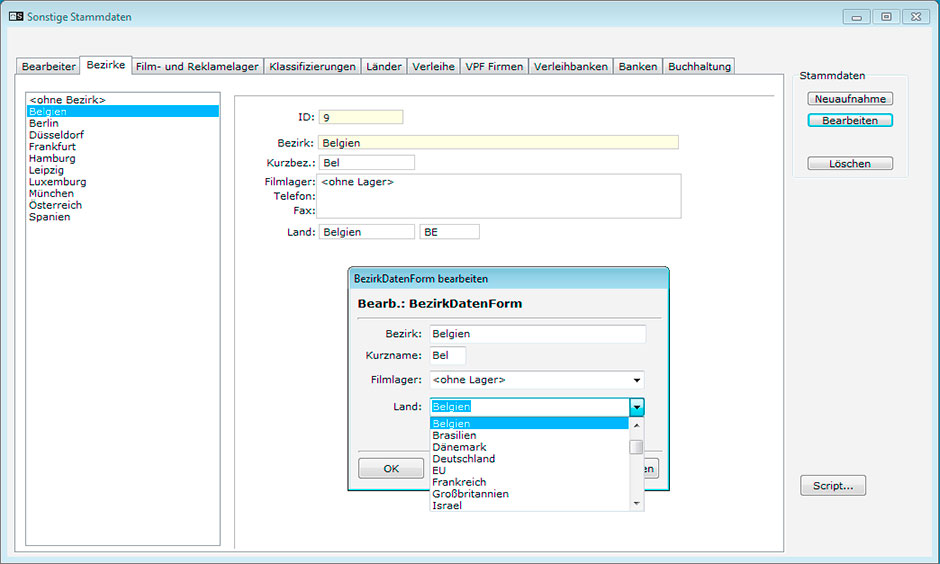
Task: Open the Filmlager dropdown arrow
Action: click(x=637, y=380)
